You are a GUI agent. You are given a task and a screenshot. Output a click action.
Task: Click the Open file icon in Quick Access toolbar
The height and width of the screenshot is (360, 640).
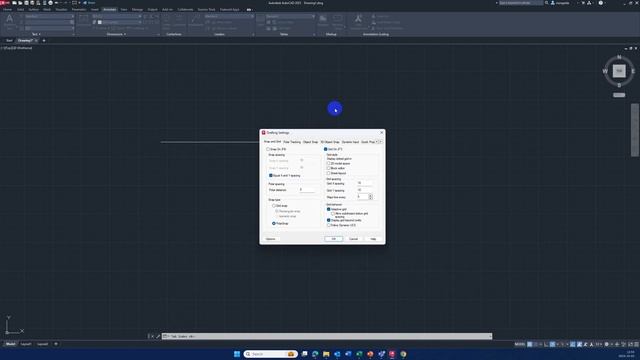[x=20, y=3]
